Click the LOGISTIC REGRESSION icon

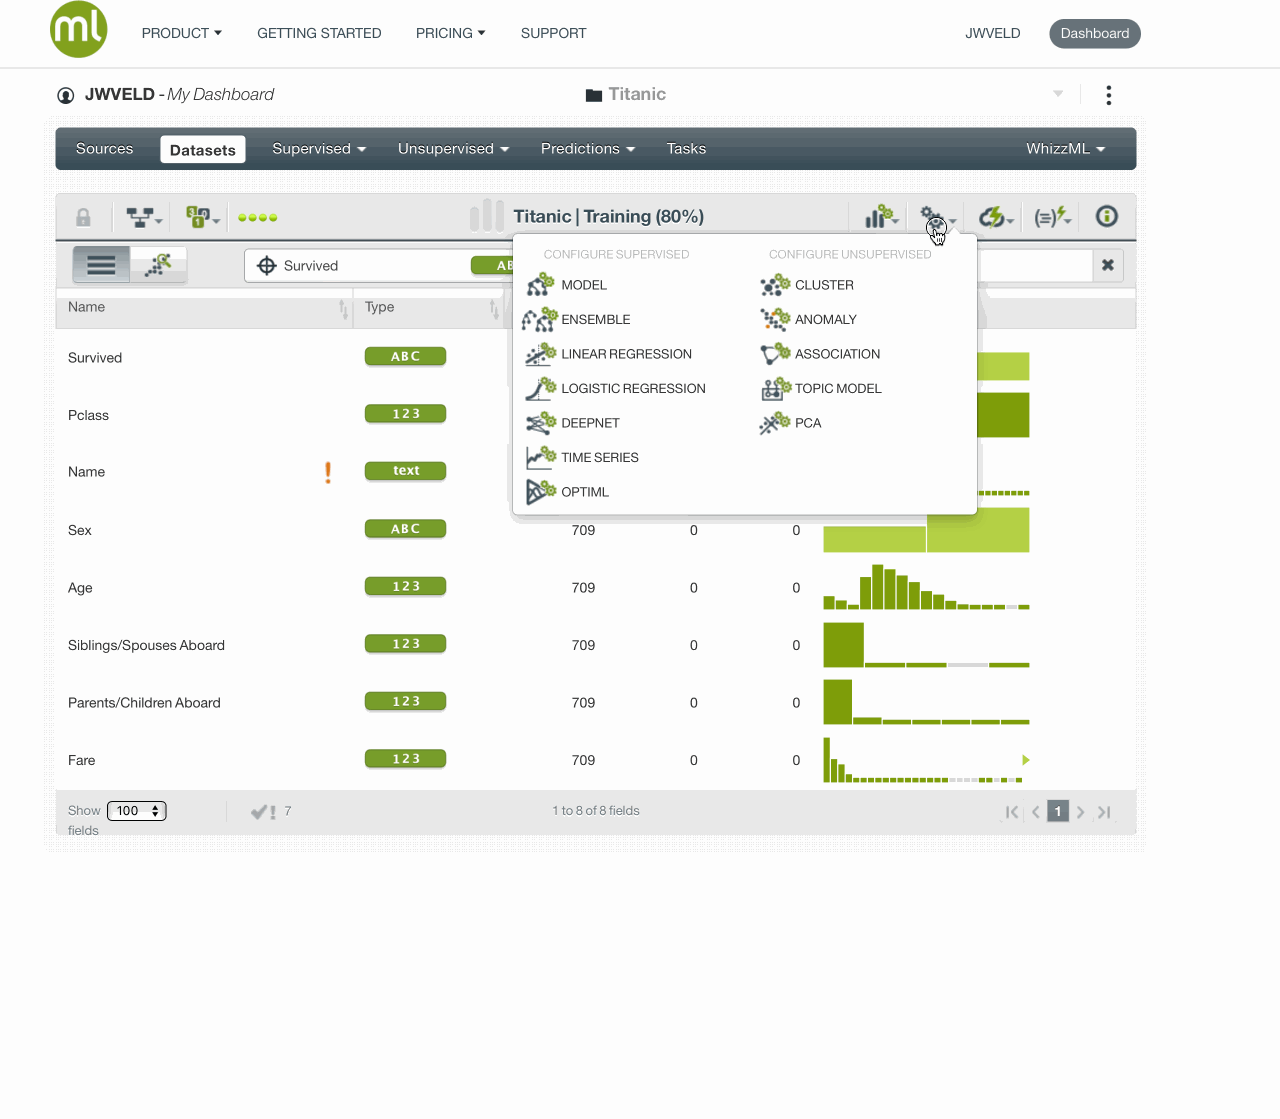click(x=541, y=388)
